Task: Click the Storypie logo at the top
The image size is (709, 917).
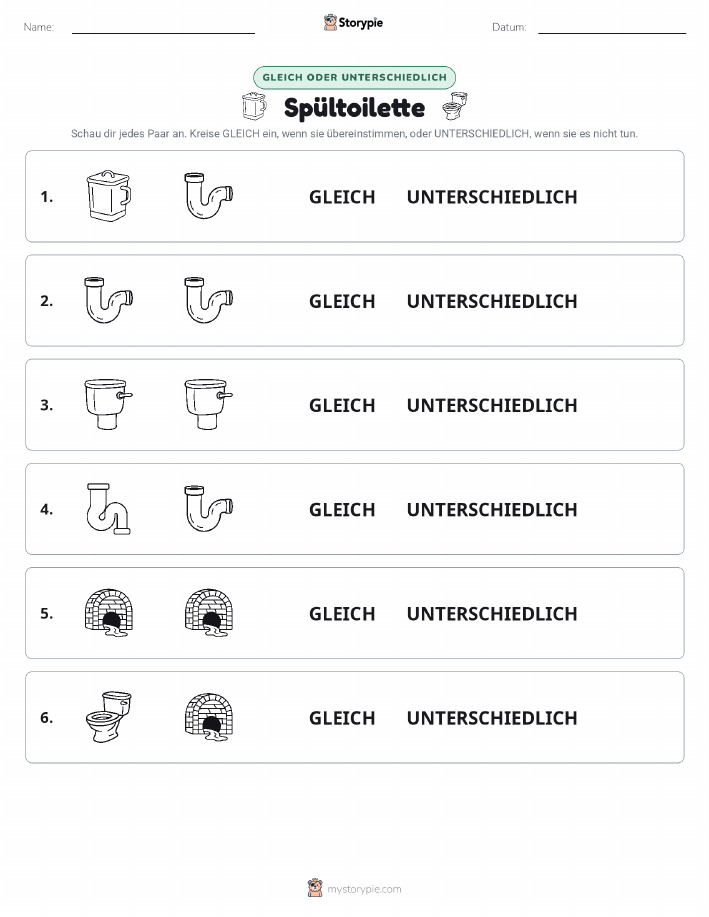Action: pyautogui.click(x=353, y=23)
